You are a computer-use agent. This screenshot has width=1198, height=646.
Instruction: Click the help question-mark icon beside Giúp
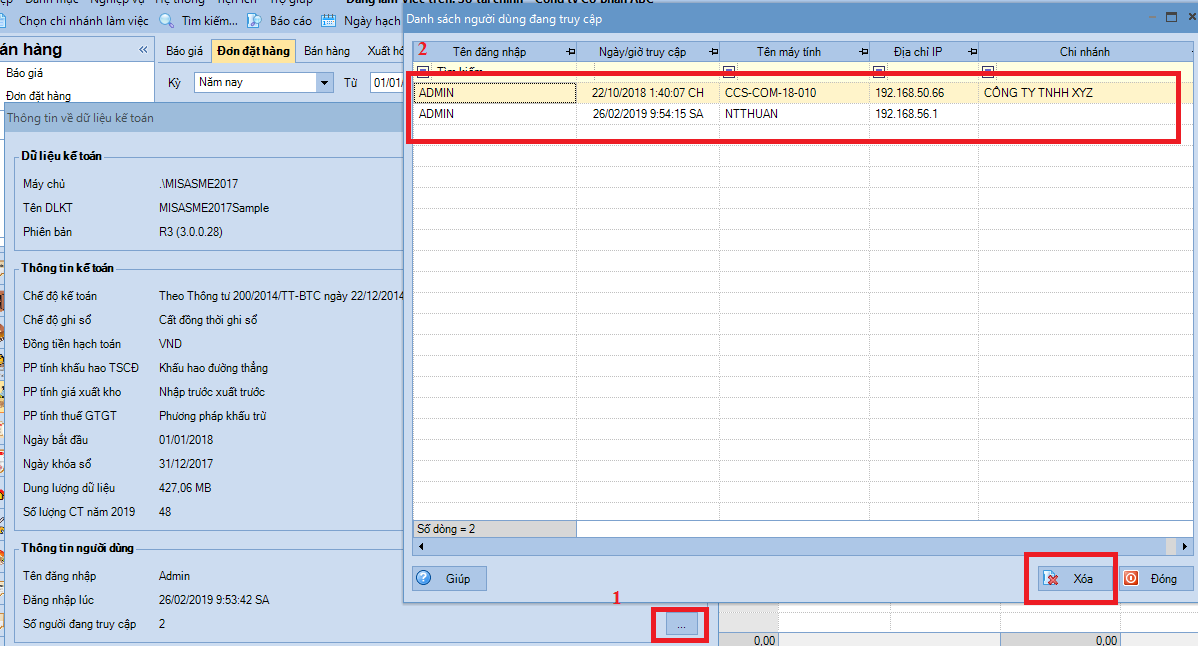pyautogui.click(x=423, y=578)
